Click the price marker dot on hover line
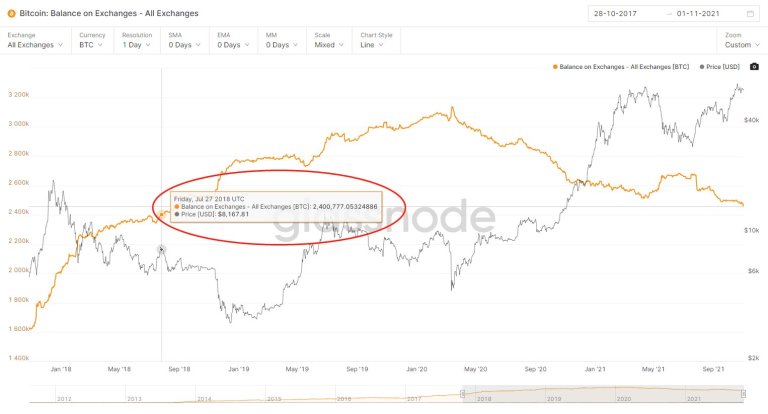The width and height of the screenshot is (768, 414). 161,249
